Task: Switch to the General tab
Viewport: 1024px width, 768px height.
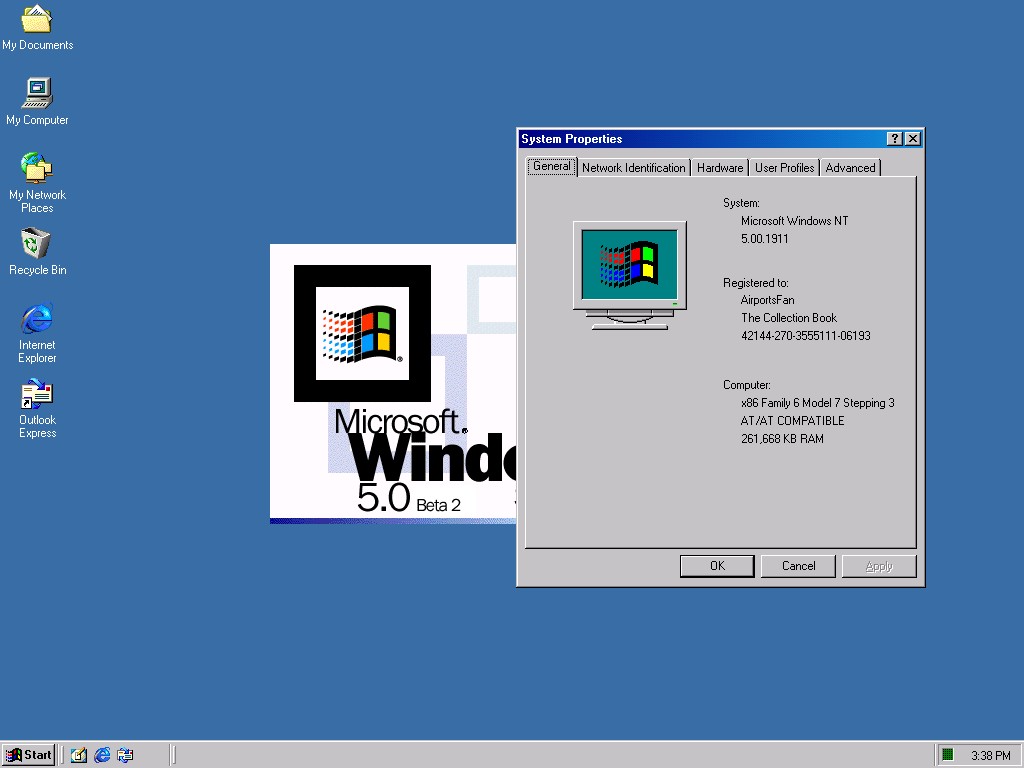Action: (552, 167)
